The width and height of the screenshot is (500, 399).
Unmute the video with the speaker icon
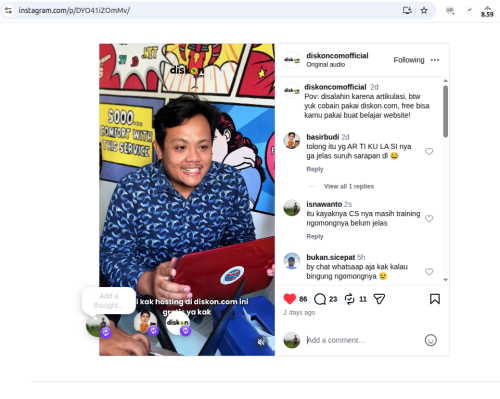pos(261,342)
